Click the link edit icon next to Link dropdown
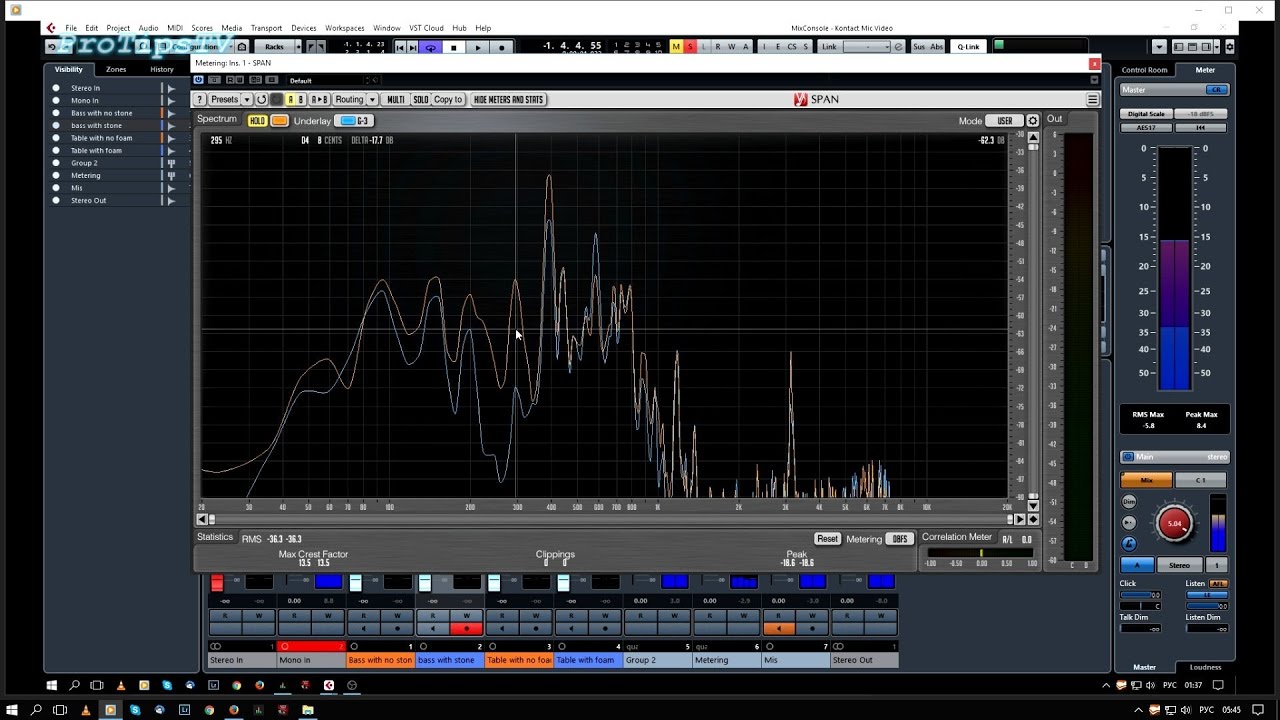Screen dimensions: 1280x720 (898, 47)
